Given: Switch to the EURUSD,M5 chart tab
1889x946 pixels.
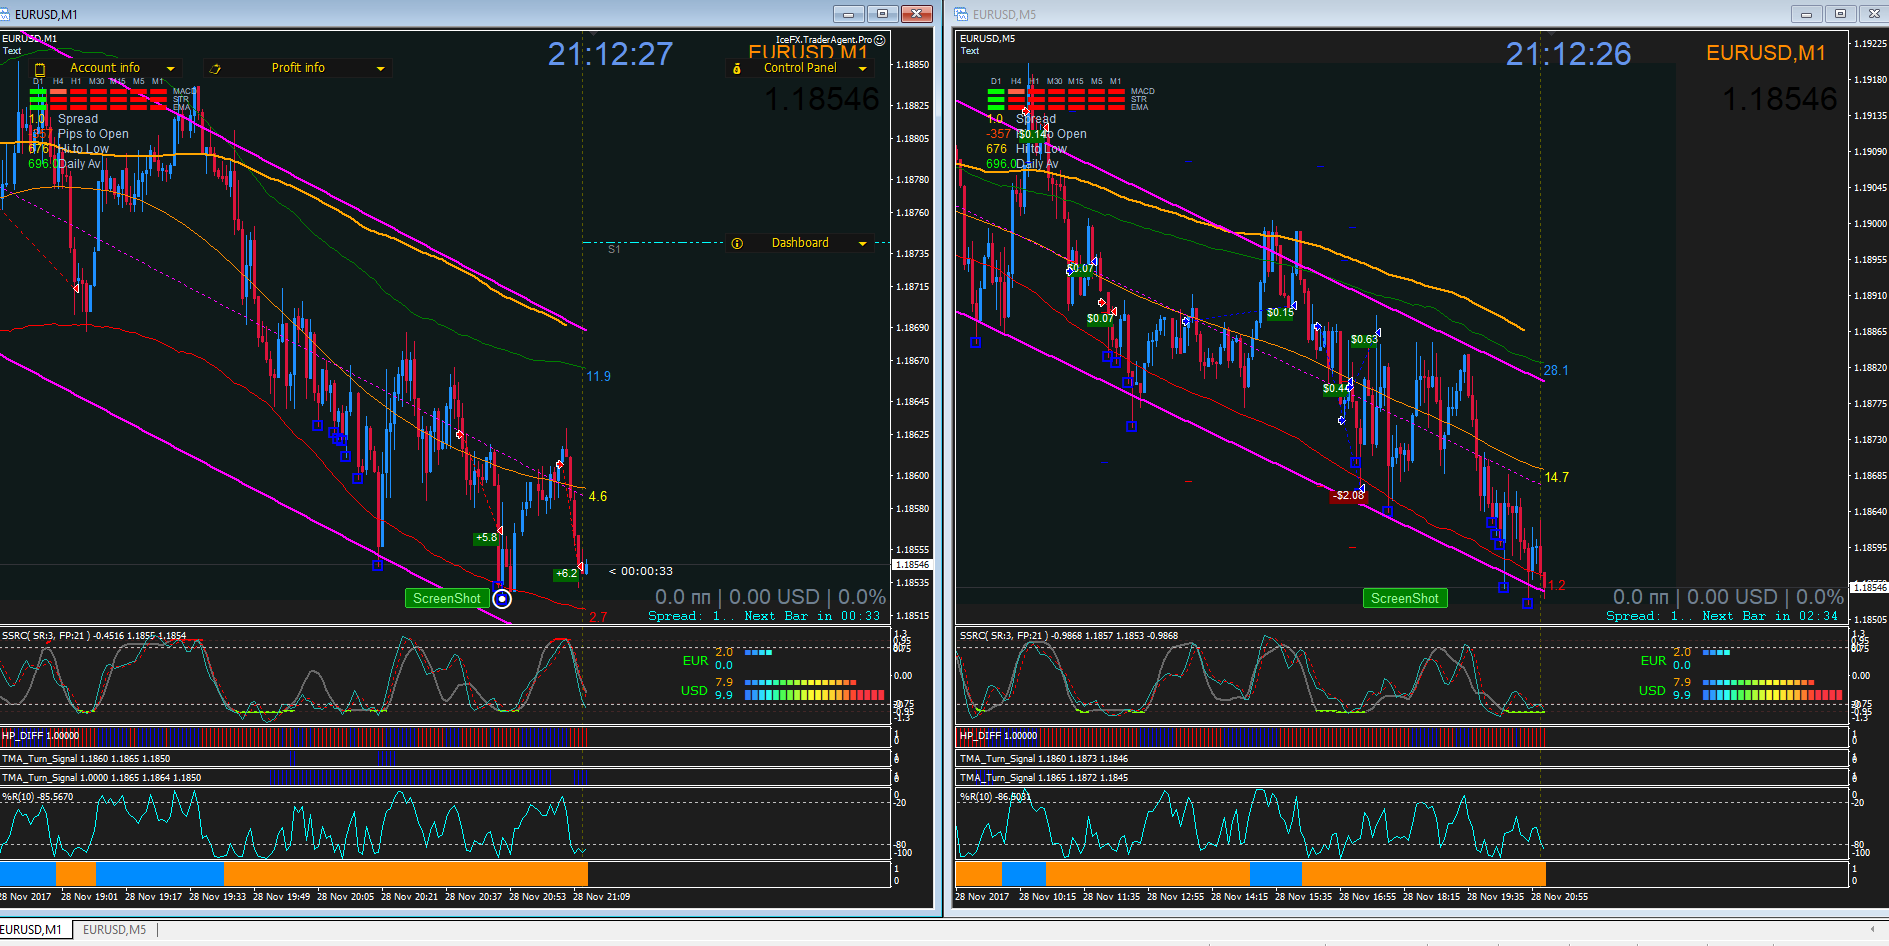Looking at the screenshot, I should pos(114,930).
